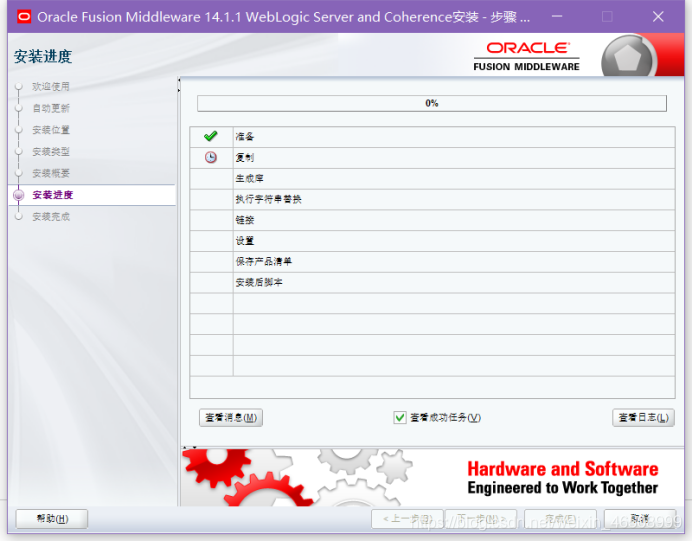Image resolution: width=692 pixels, height=541 pixels.
Task: Click the small collapse arrows above banner
Action: 190,447
